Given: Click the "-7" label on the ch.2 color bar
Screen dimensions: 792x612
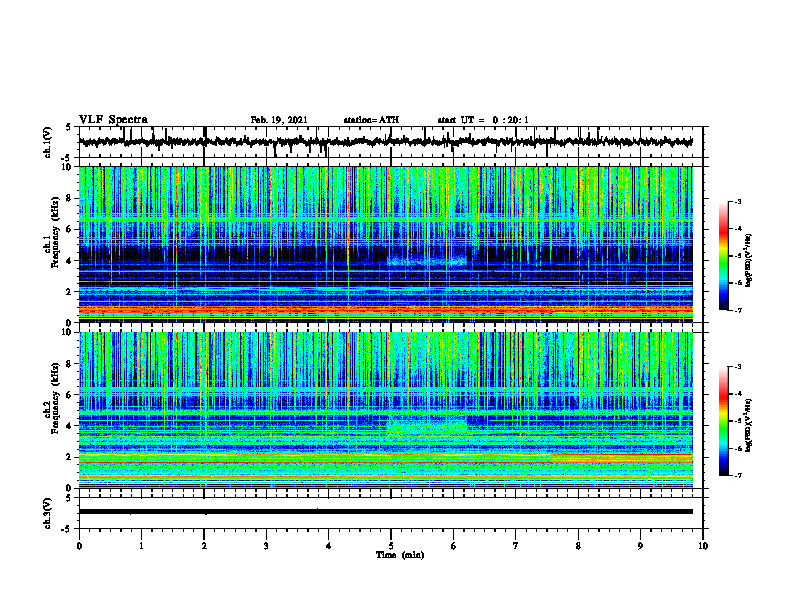Looking at the screenshot, I should 737,475.
